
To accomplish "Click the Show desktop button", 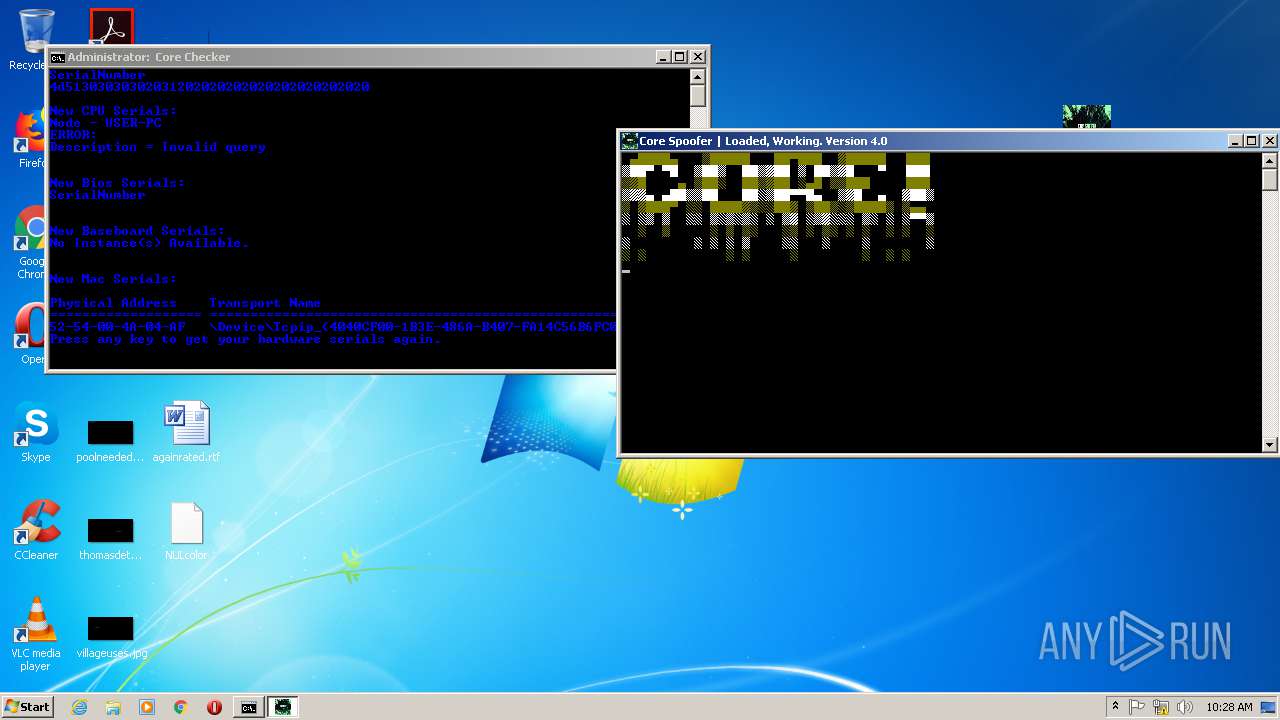I will 1269,707.
